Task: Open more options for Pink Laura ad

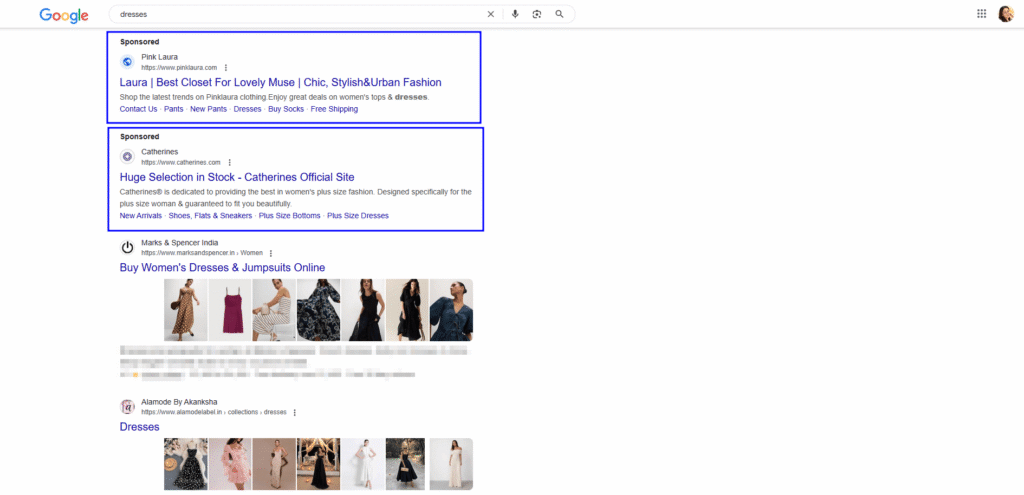Action: coord(226,68)
